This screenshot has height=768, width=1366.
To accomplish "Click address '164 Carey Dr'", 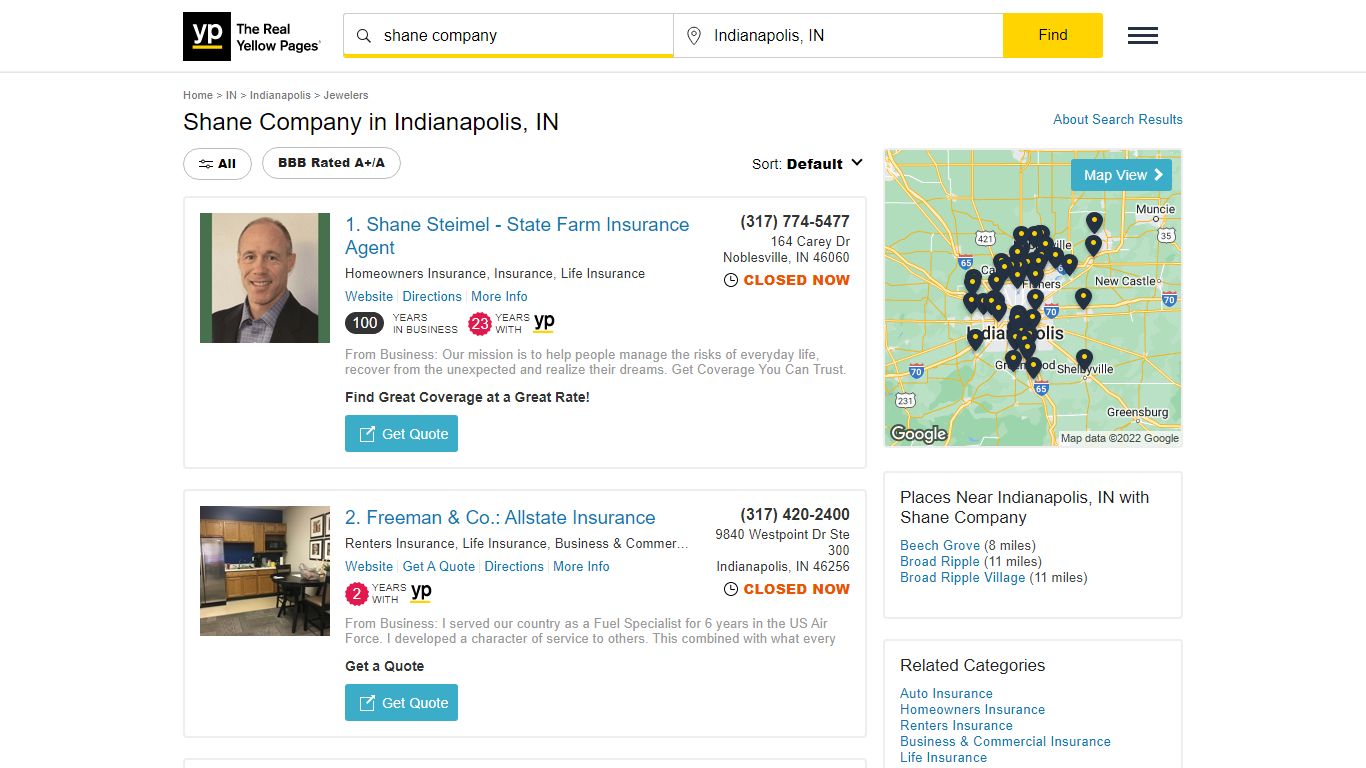I will (x=810, y=242).
